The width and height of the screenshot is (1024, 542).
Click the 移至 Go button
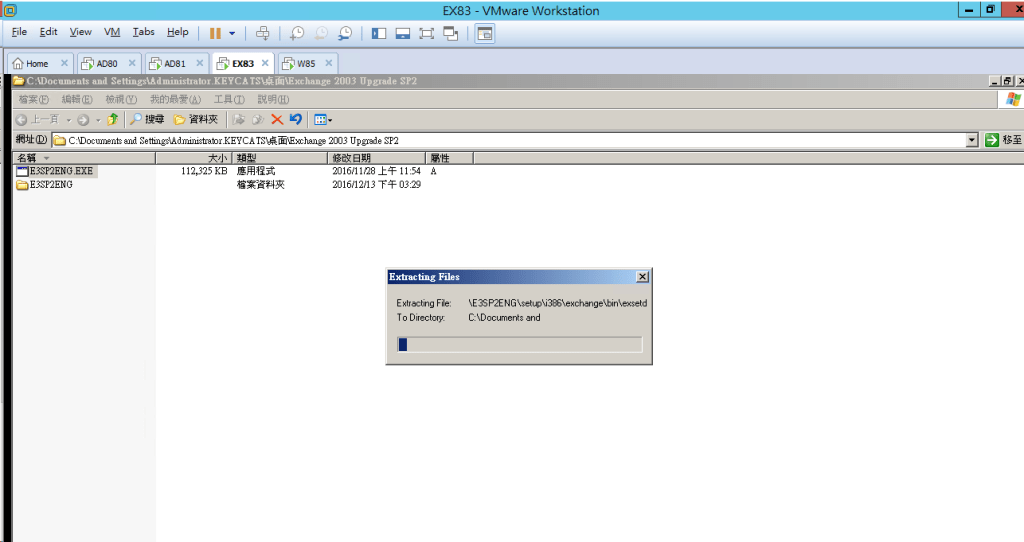pos(1003,140)
